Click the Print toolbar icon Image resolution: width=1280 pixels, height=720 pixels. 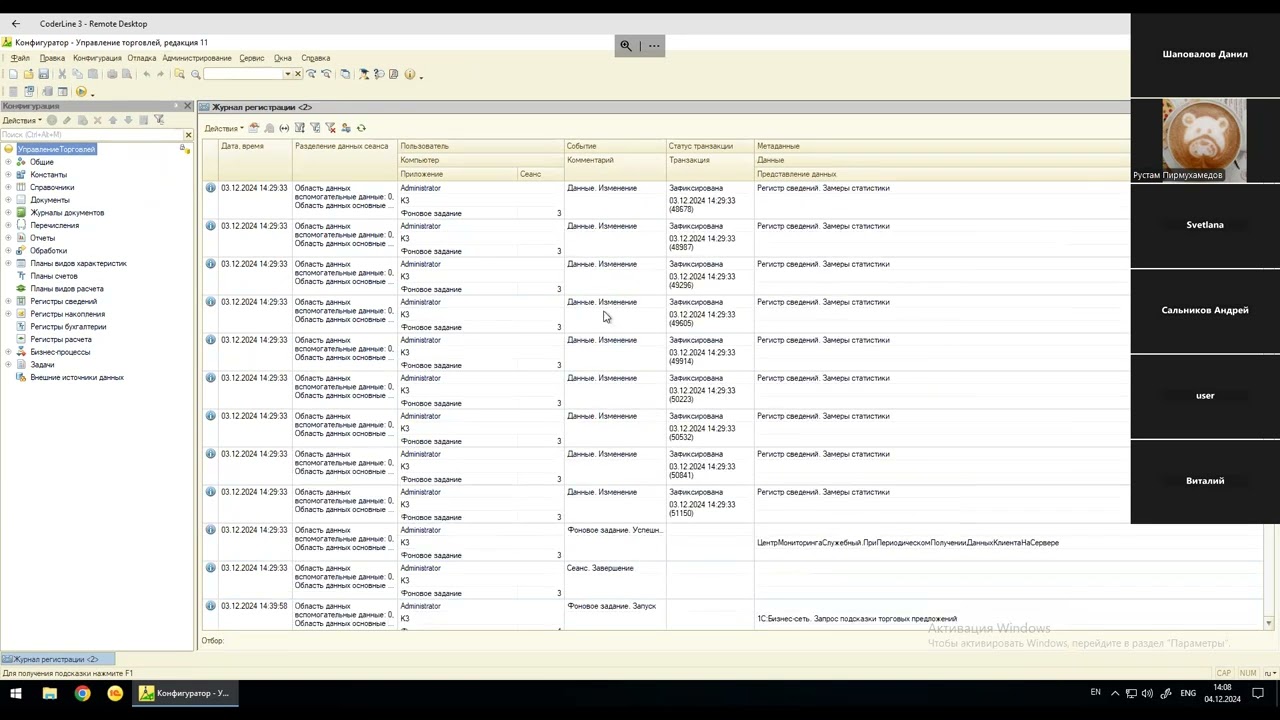tap(112, 74)
